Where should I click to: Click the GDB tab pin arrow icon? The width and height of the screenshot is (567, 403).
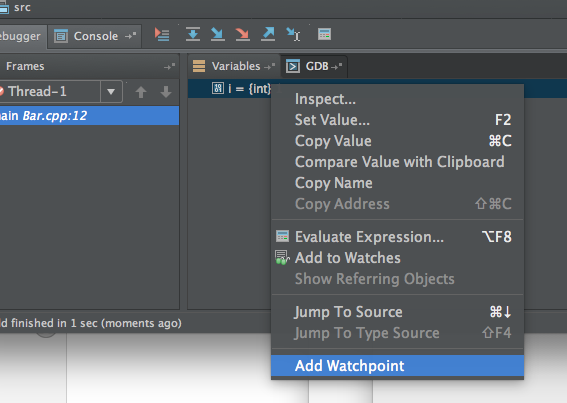point(336,67)
